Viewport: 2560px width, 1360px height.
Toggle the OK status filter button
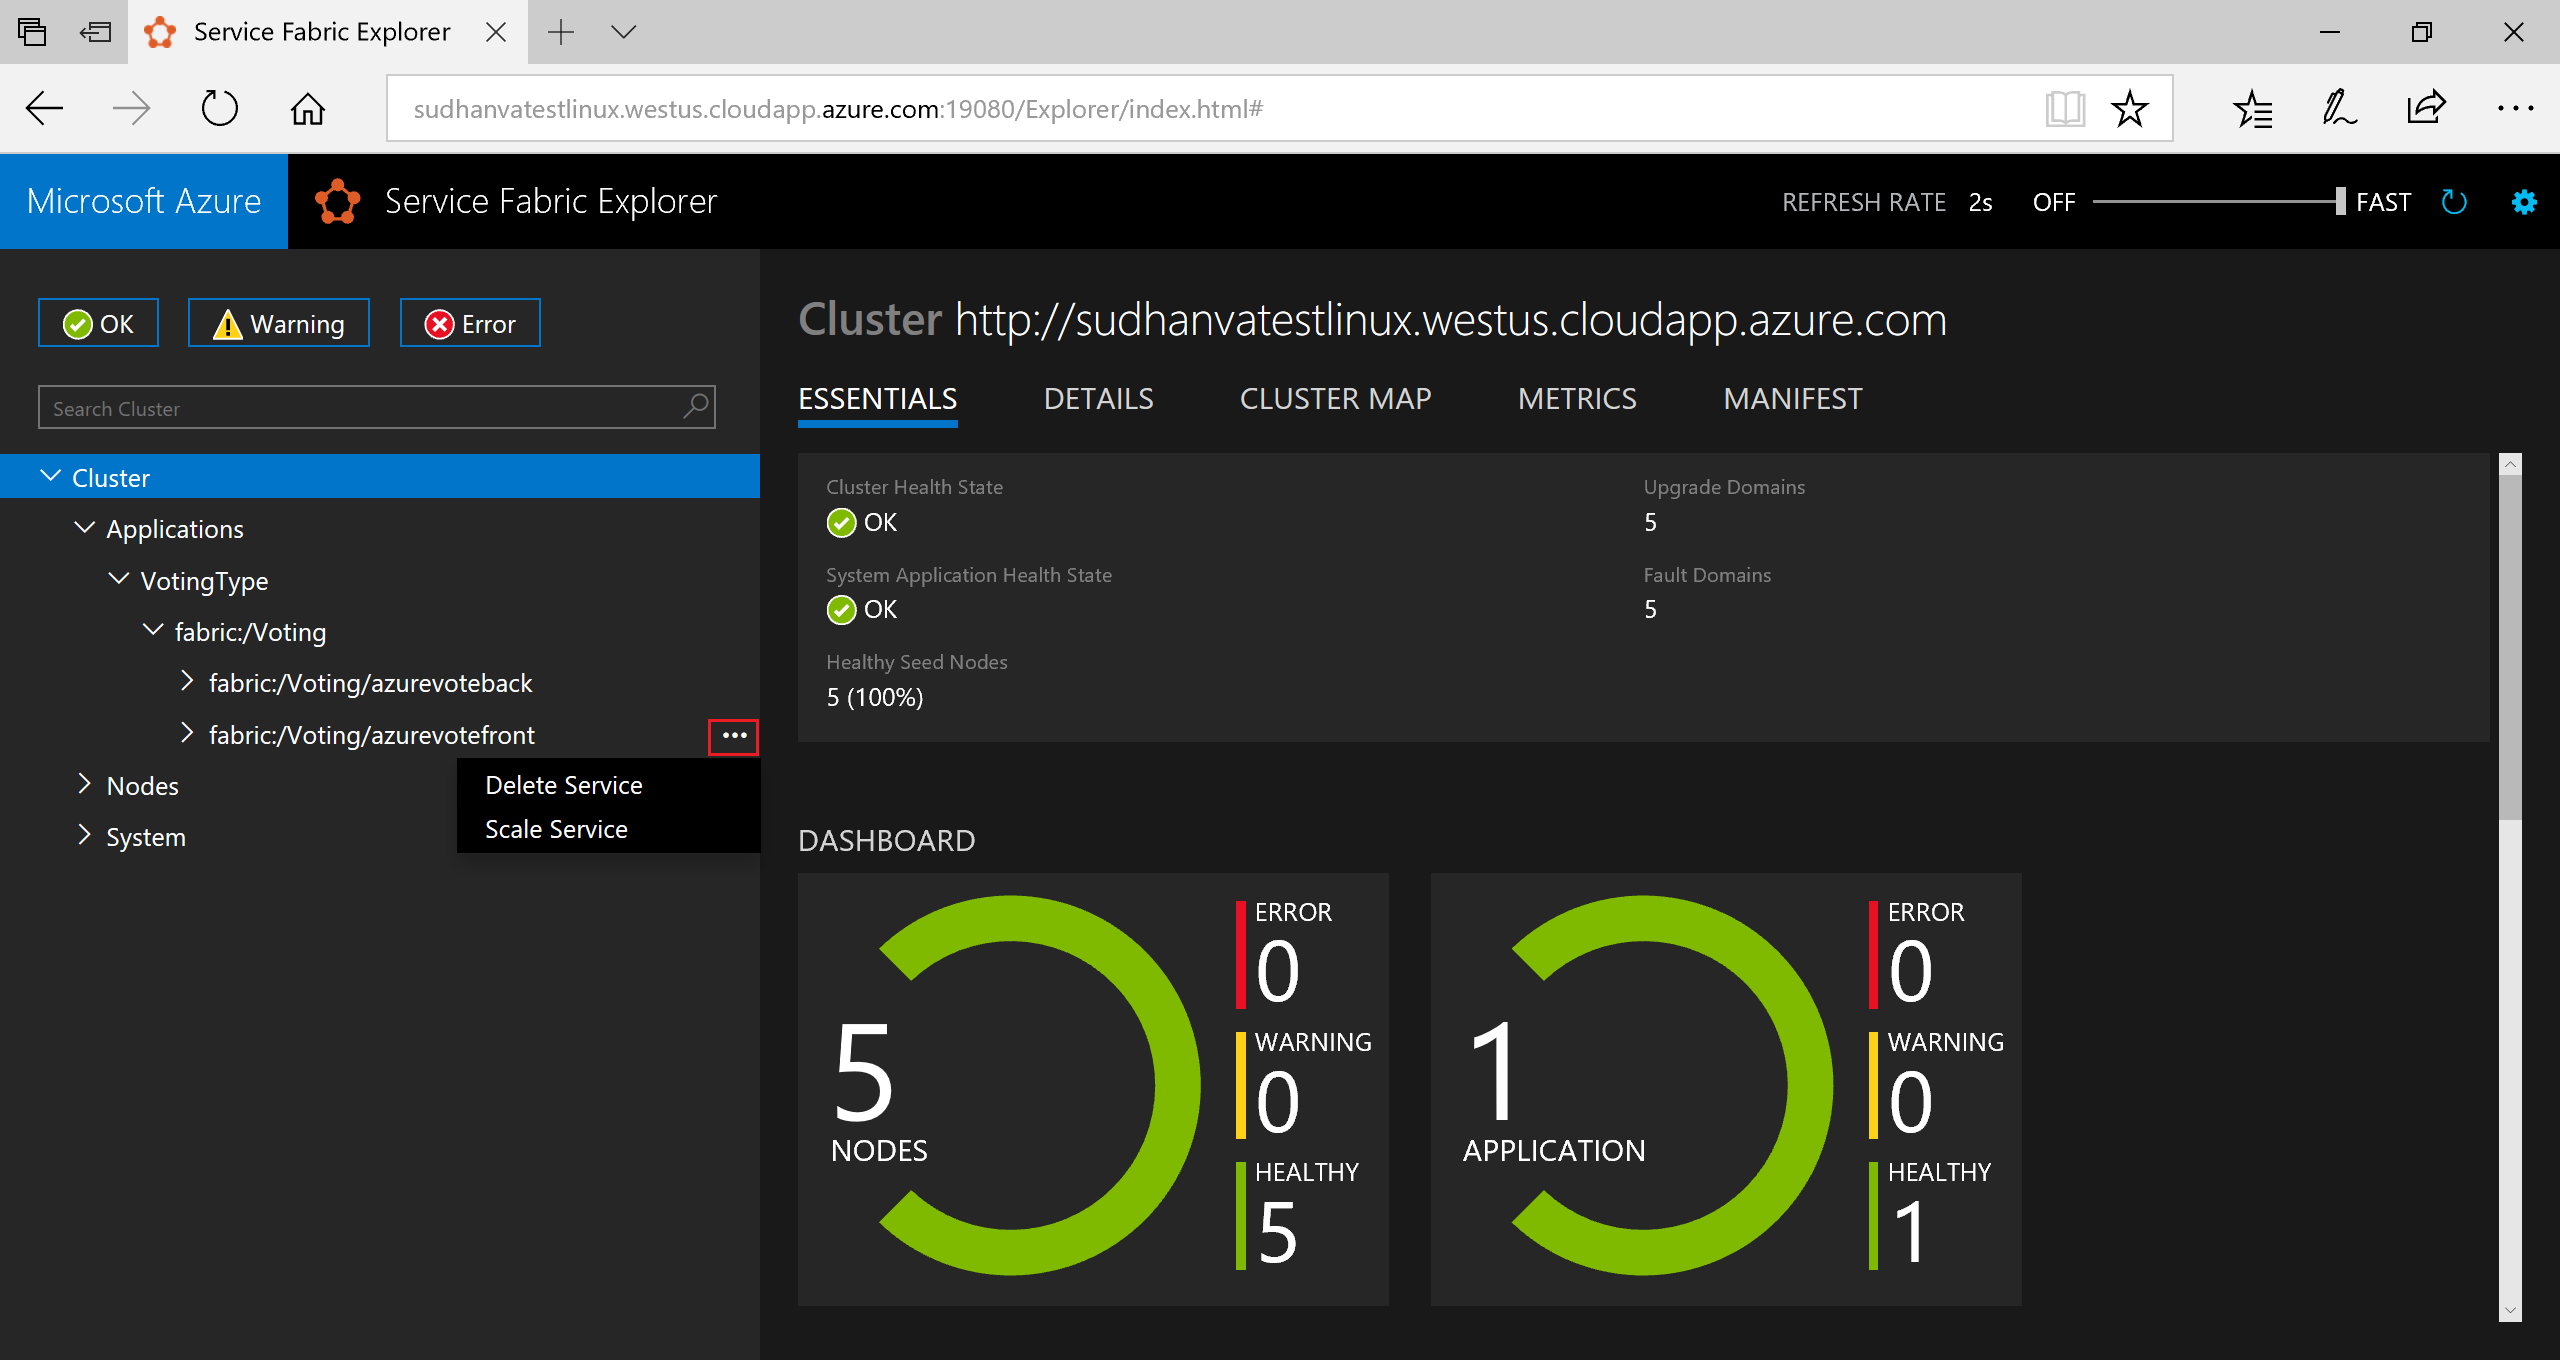(95, 323)
